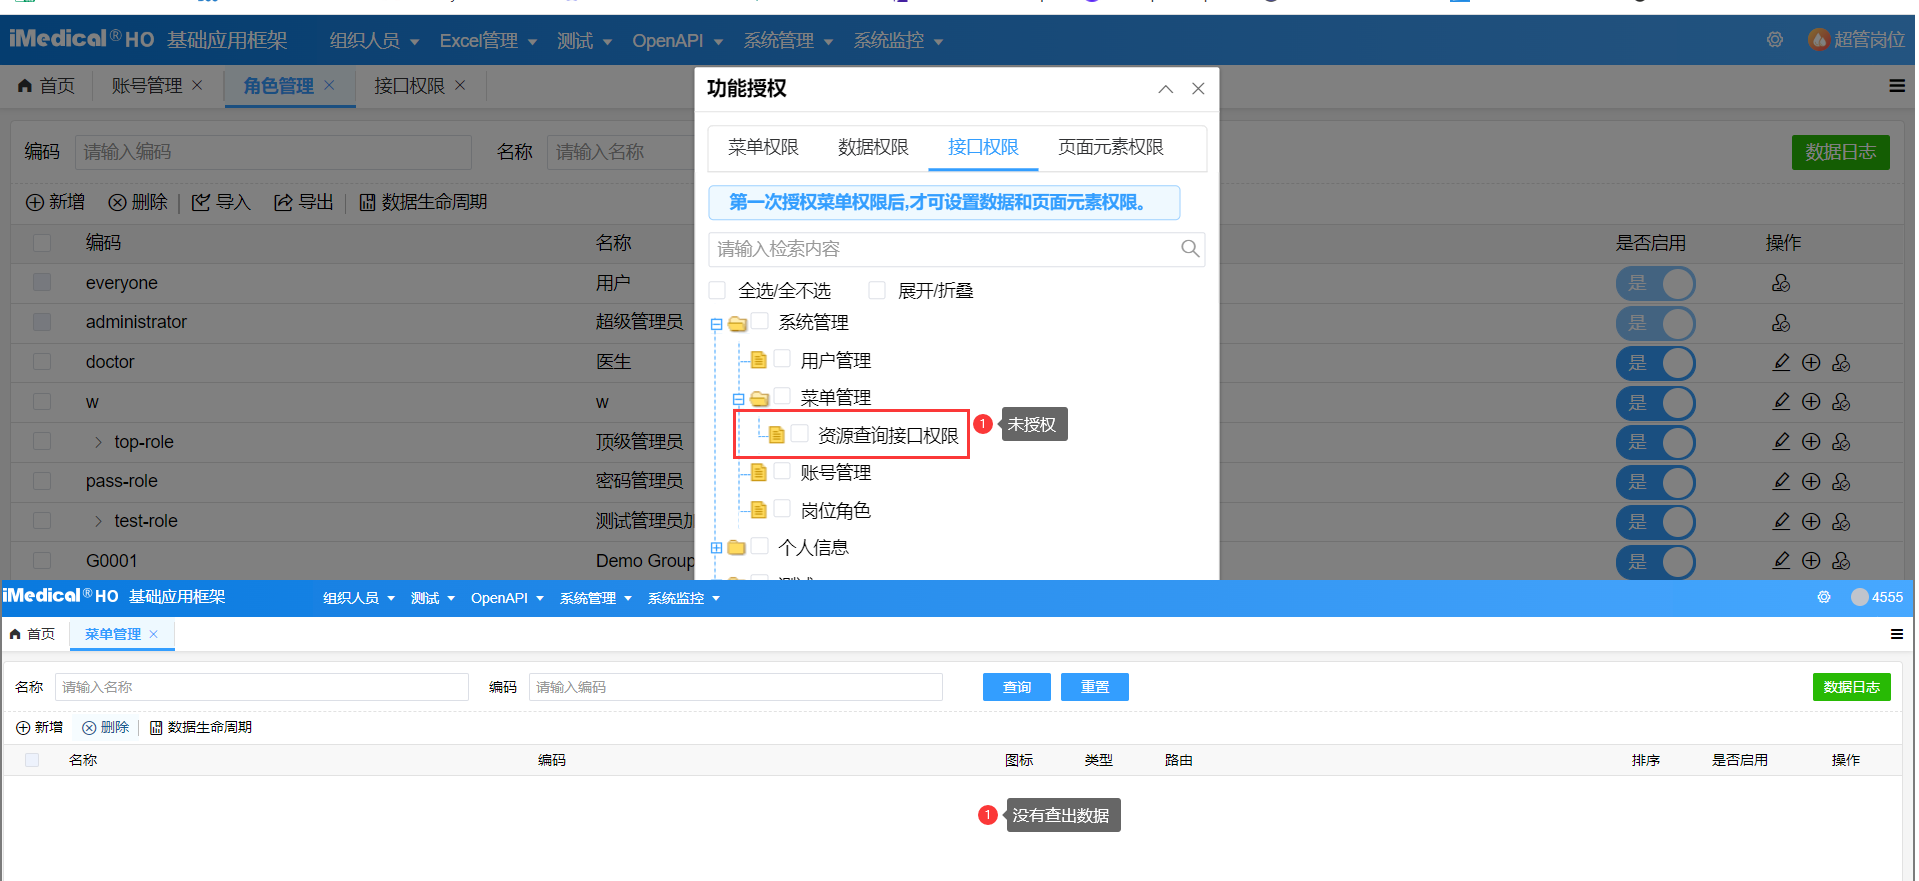This screenshot has height=881, width=1919.
Task: Open 组织人员 dropdown in top header
Action: pyautogui.click(x=374, y=40)
